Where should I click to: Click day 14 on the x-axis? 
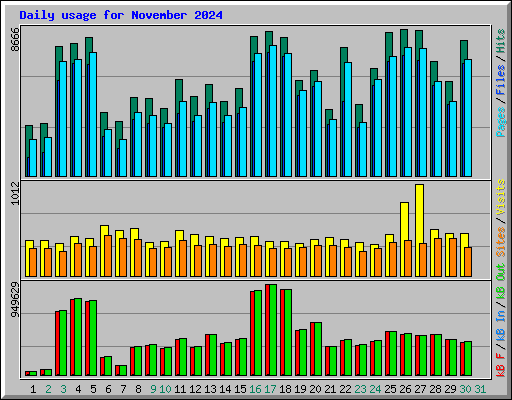coord(225,389)
